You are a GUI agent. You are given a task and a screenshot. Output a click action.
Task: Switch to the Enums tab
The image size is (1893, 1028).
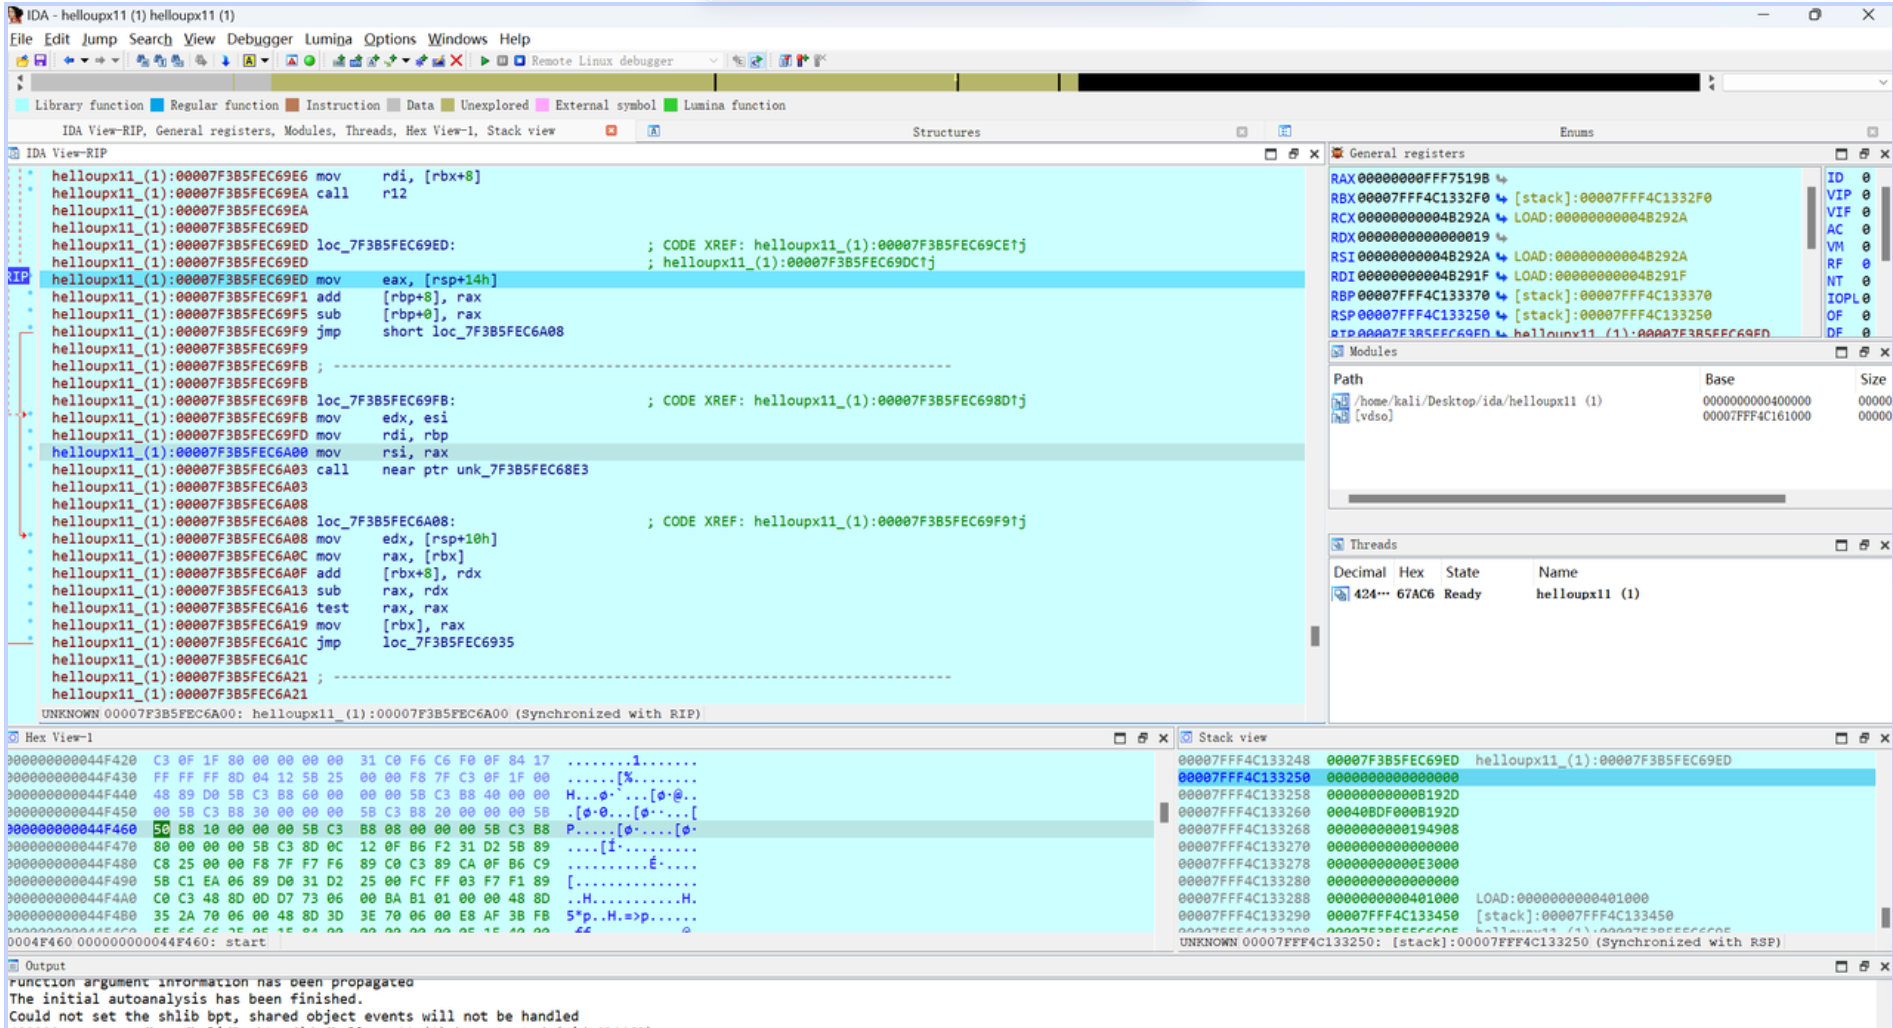[1576, 132]
